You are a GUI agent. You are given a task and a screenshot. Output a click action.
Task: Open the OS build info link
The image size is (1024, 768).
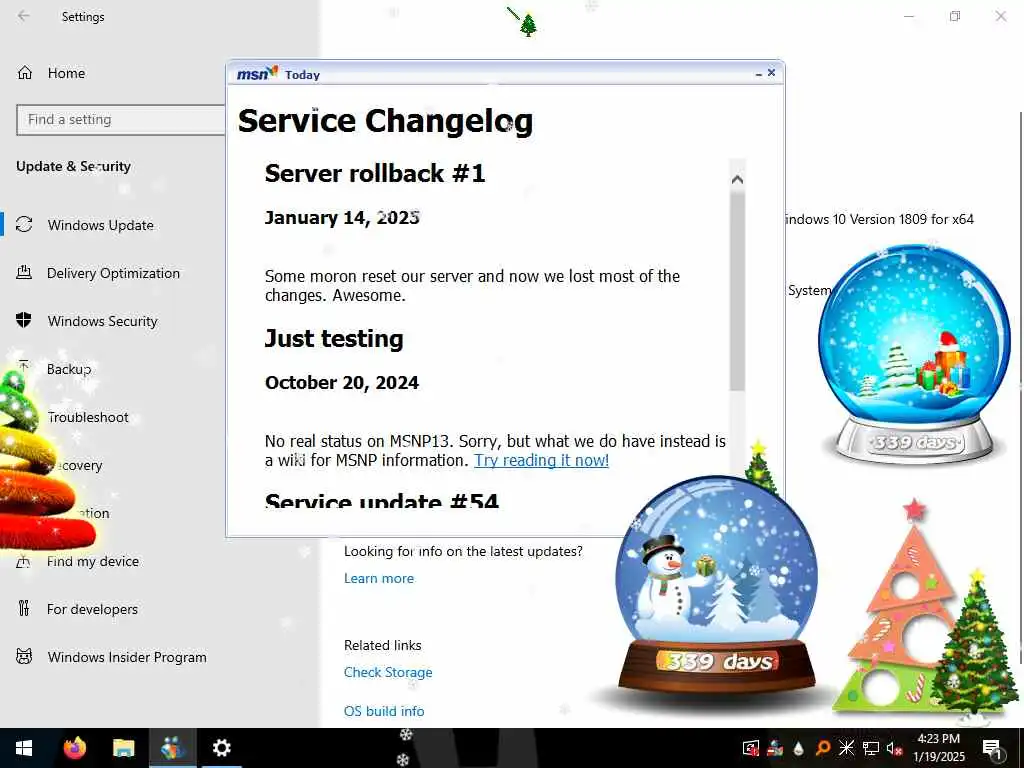pos(384,711)
